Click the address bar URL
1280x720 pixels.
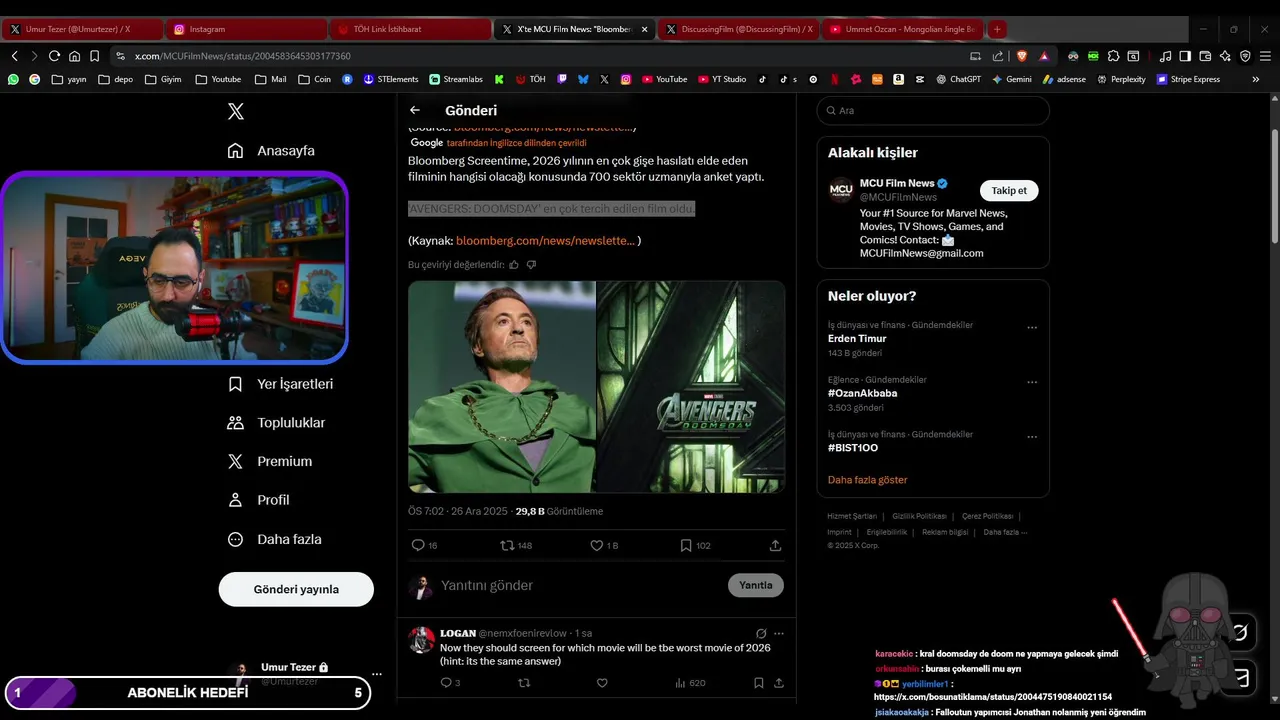point(243,56)
